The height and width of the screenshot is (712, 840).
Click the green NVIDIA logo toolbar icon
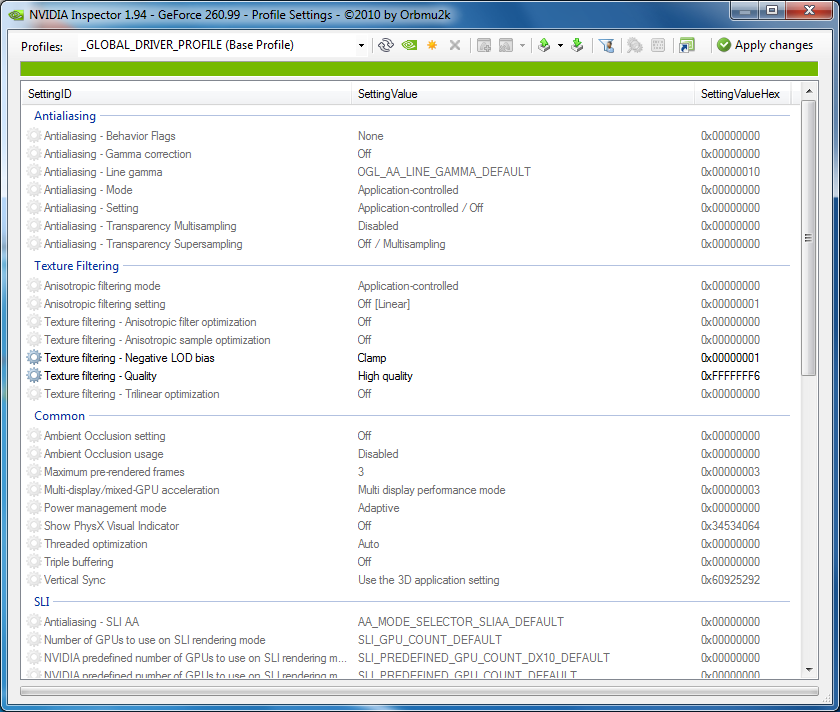click(x=409, y=45)
